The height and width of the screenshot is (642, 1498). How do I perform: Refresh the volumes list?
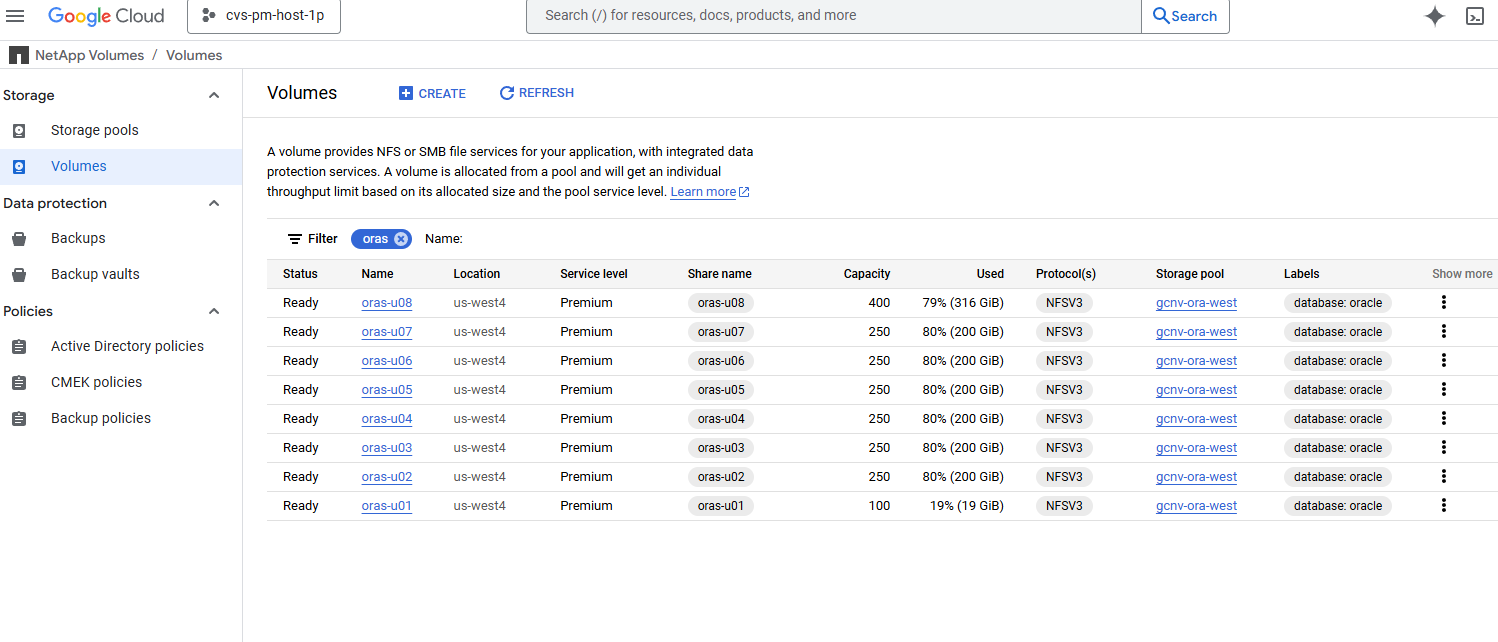tap(536, 93)
